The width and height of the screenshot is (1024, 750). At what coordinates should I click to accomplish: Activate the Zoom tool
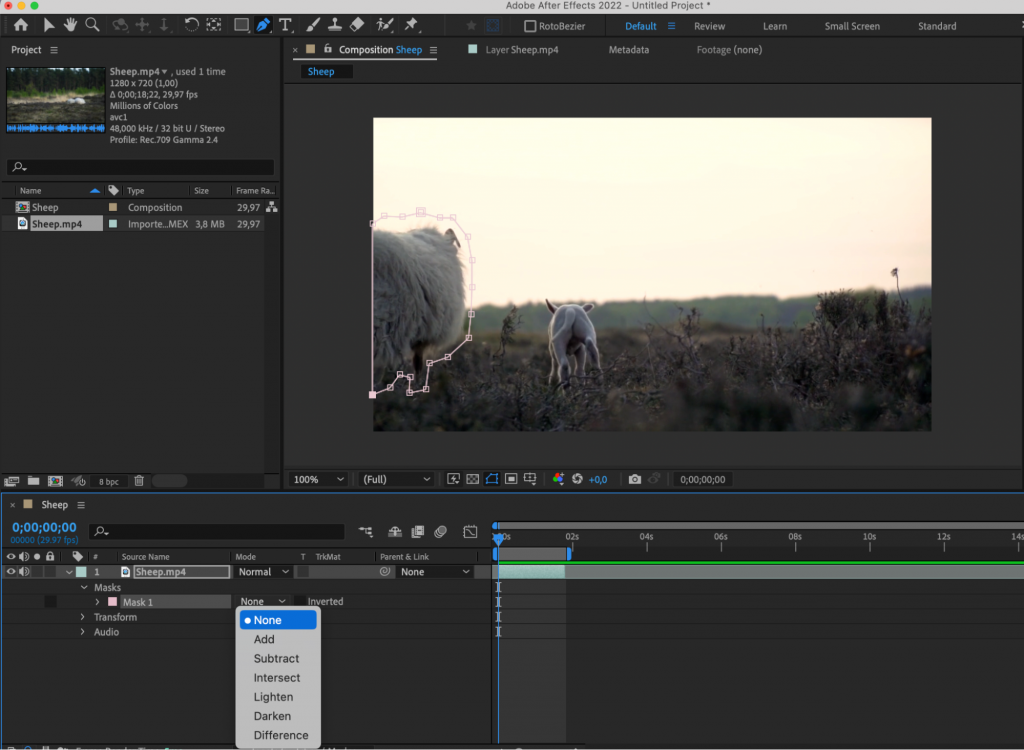93,24
